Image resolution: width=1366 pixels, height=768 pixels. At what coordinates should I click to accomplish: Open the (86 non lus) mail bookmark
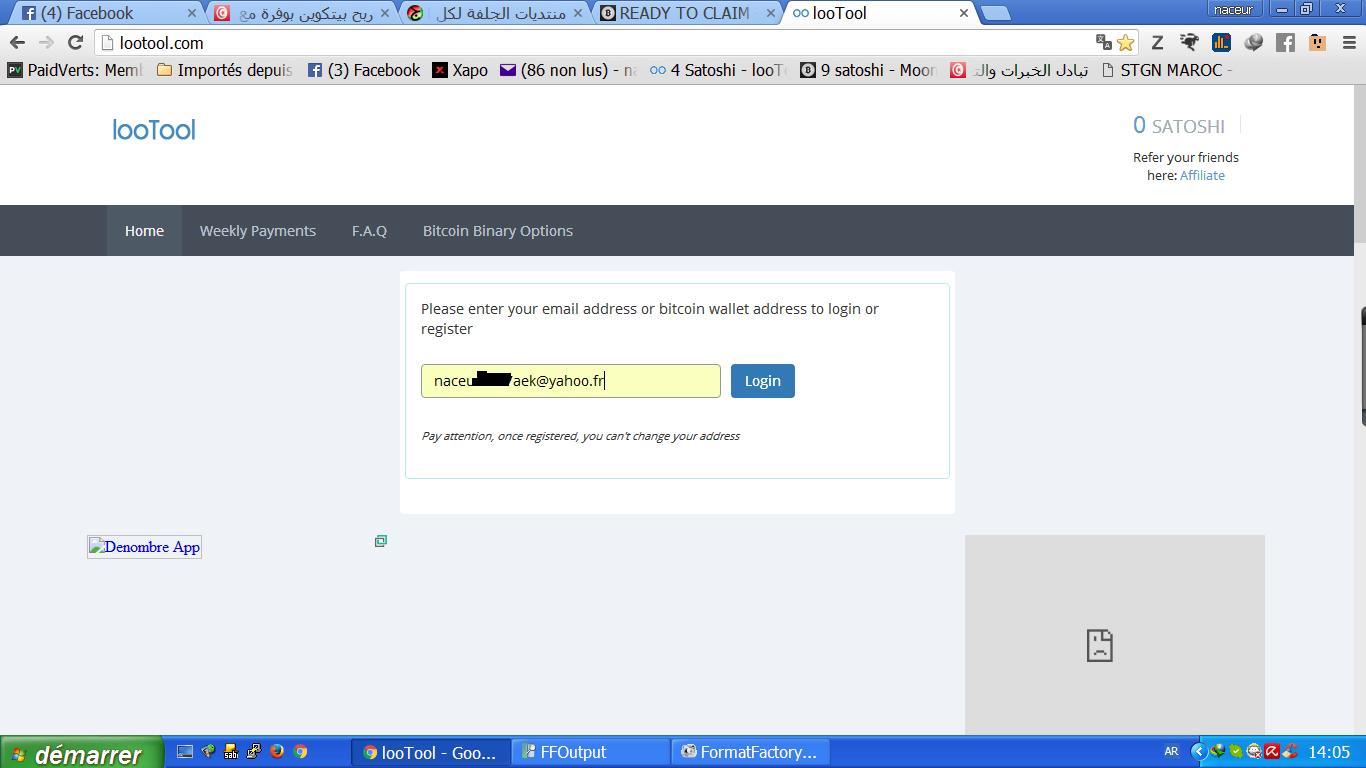click(x=568, y=70)
